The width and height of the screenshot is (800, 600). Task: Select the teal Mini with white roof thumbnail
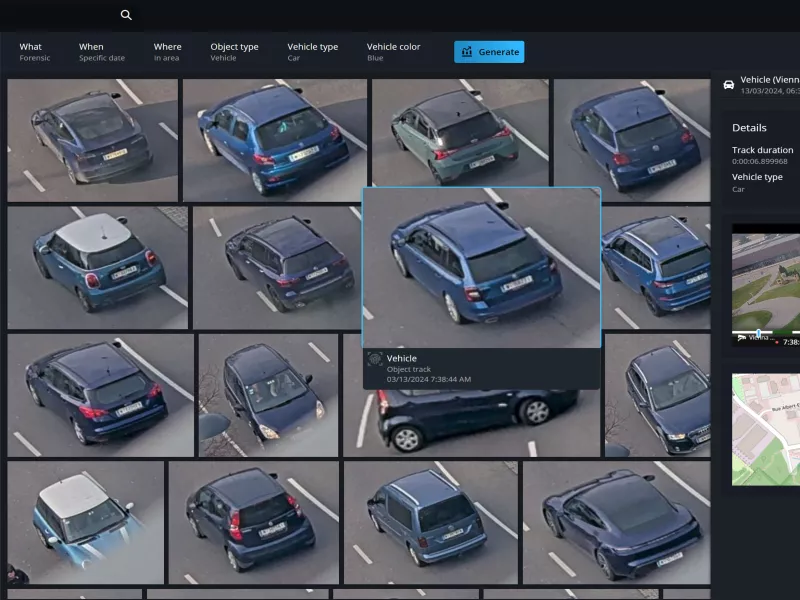tap(97, 267)
